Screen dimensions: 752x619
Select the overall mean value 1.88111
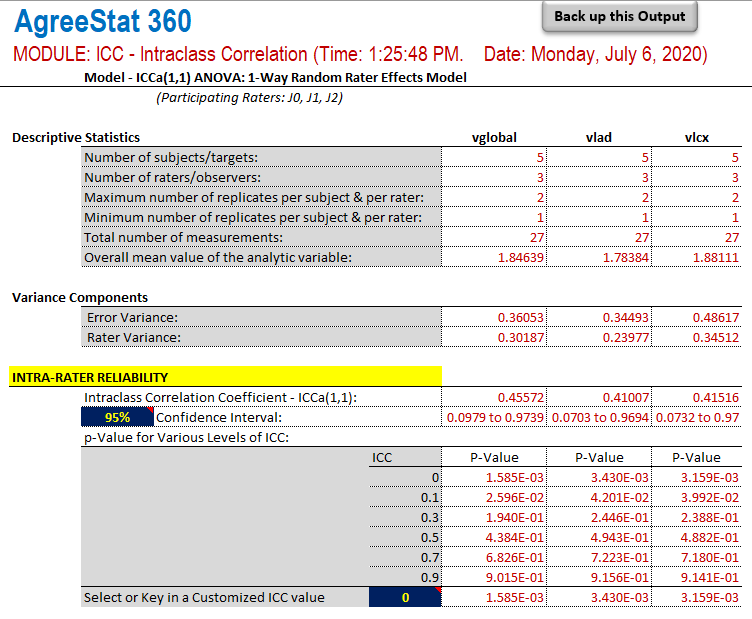pos(716,257)
